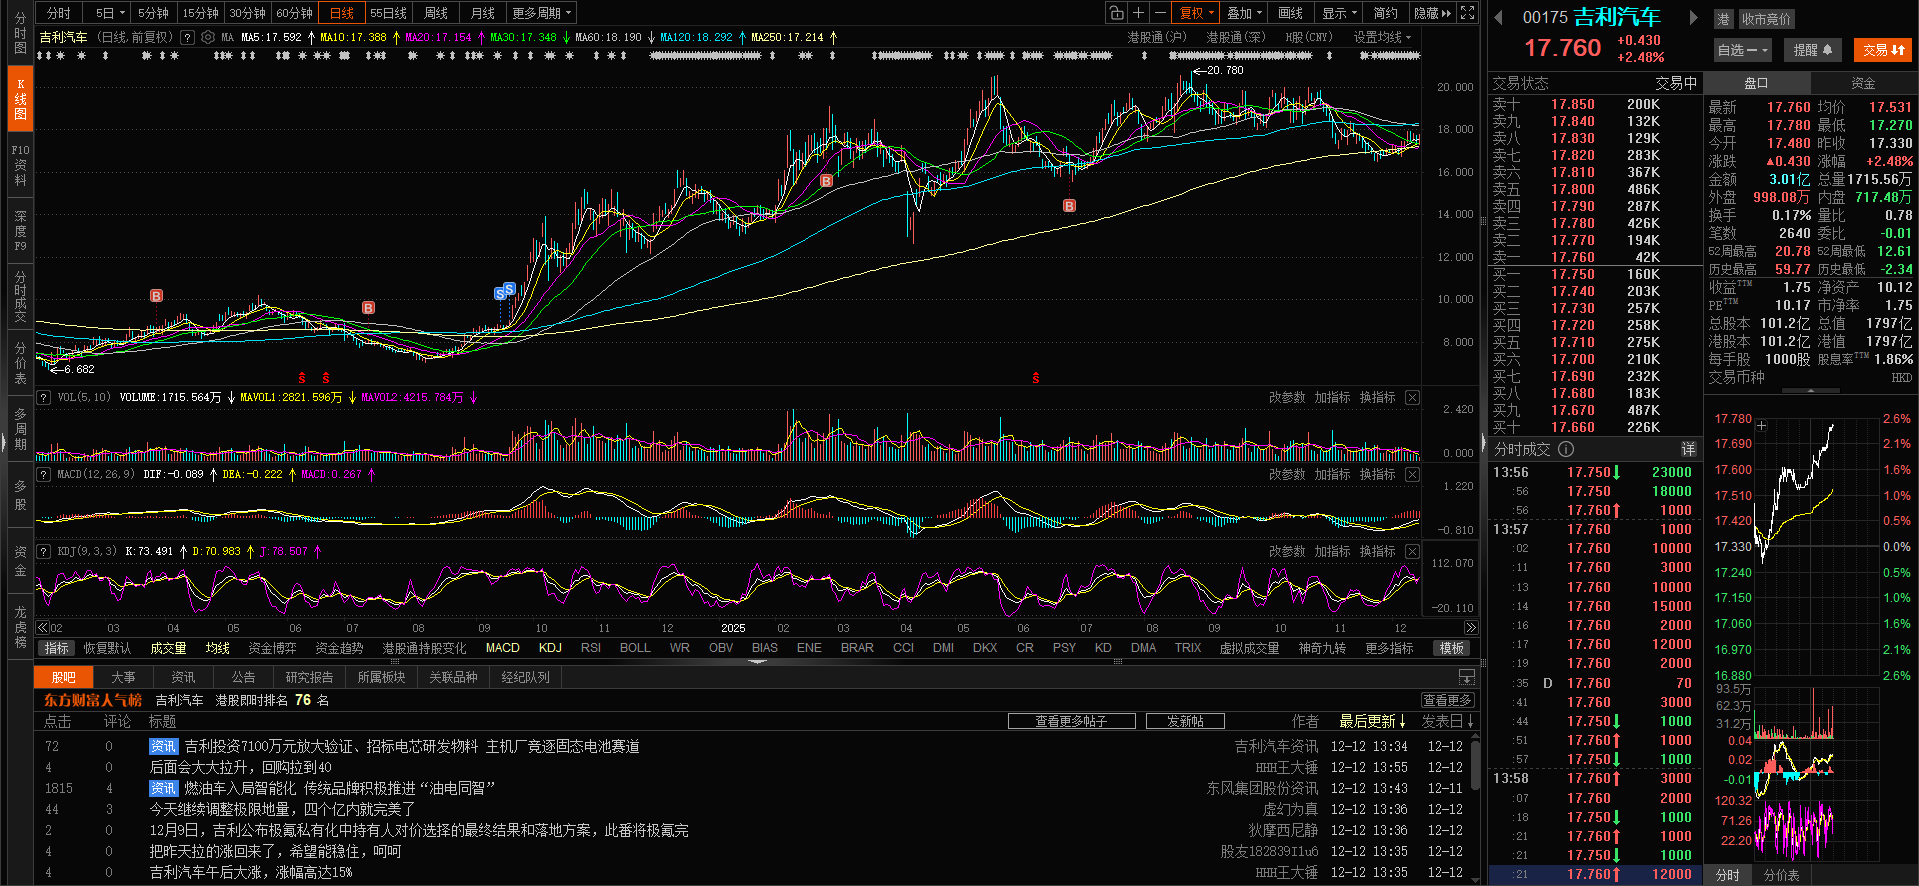Switch to the 月线 monthly tab

483,13
